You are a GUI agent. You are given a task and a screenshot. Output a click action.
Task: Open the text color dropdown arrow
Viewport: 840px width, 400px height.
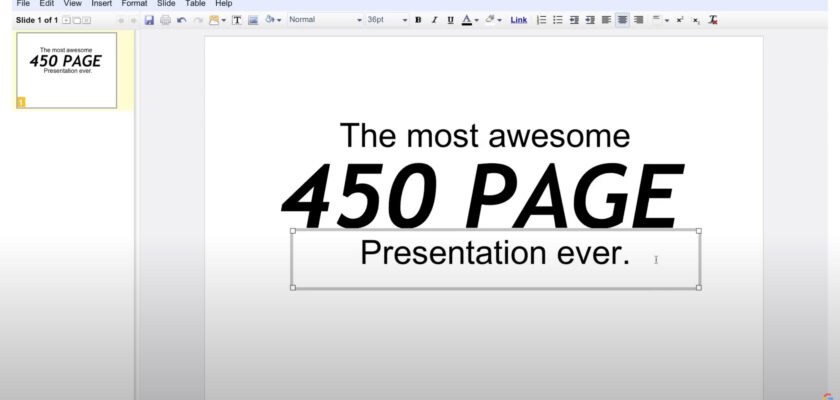(476, 20)
